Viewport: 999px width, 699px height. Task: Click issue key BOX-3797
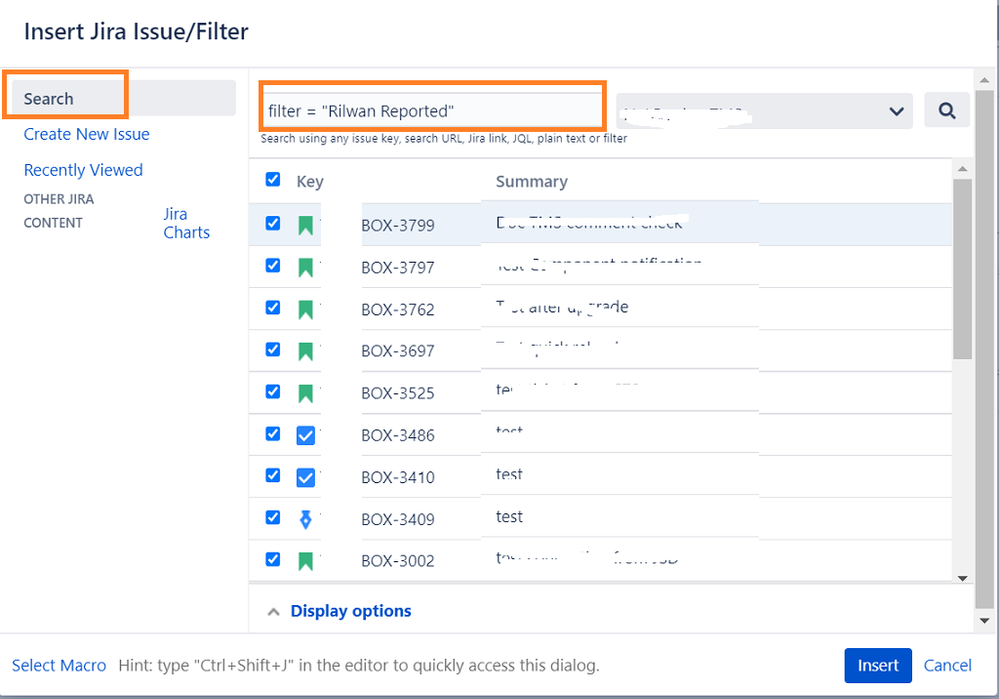(398, 268)
